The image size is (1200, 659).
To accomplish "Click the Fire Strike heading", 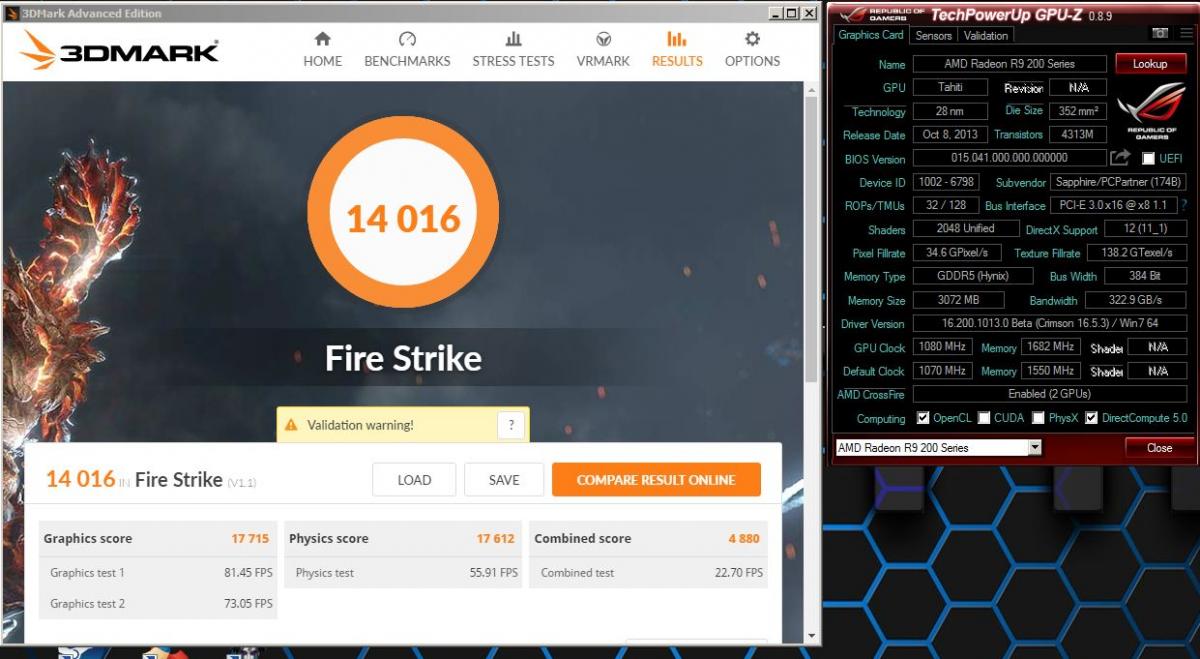I will (x=403, y=358).
